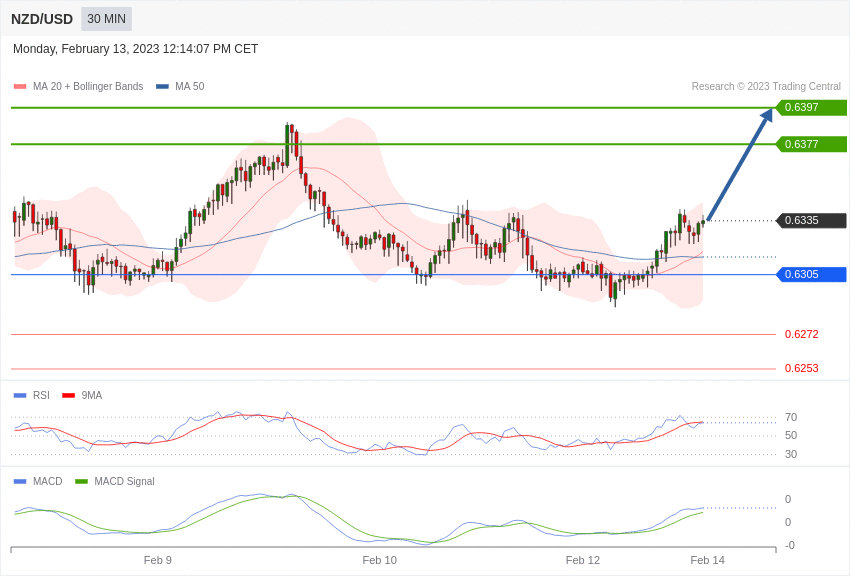Click the date line 'Monday, February 13, 2023 12:14:07 PM CET'
The height and width of the screenshot is (576, 850).
tap(136, 49)
